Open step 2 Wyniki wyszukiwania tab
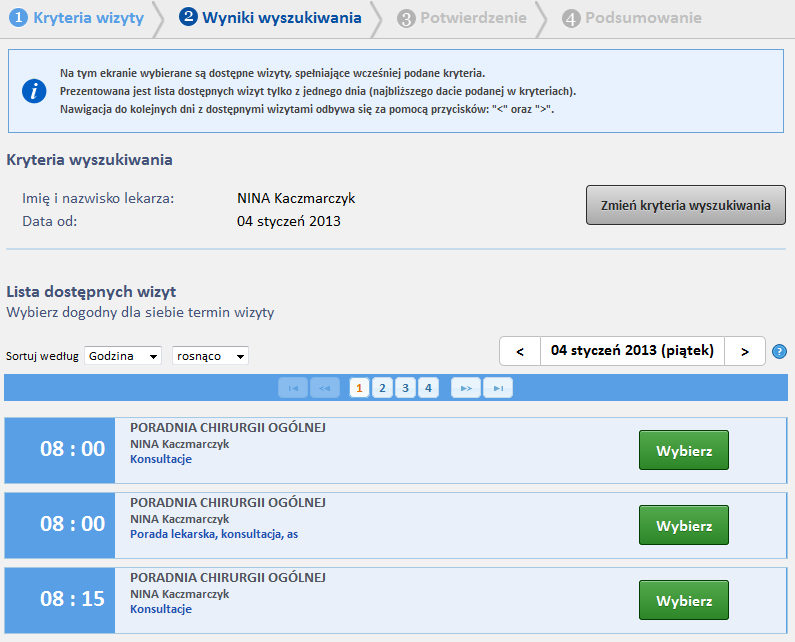 click(x=270, y=18)
